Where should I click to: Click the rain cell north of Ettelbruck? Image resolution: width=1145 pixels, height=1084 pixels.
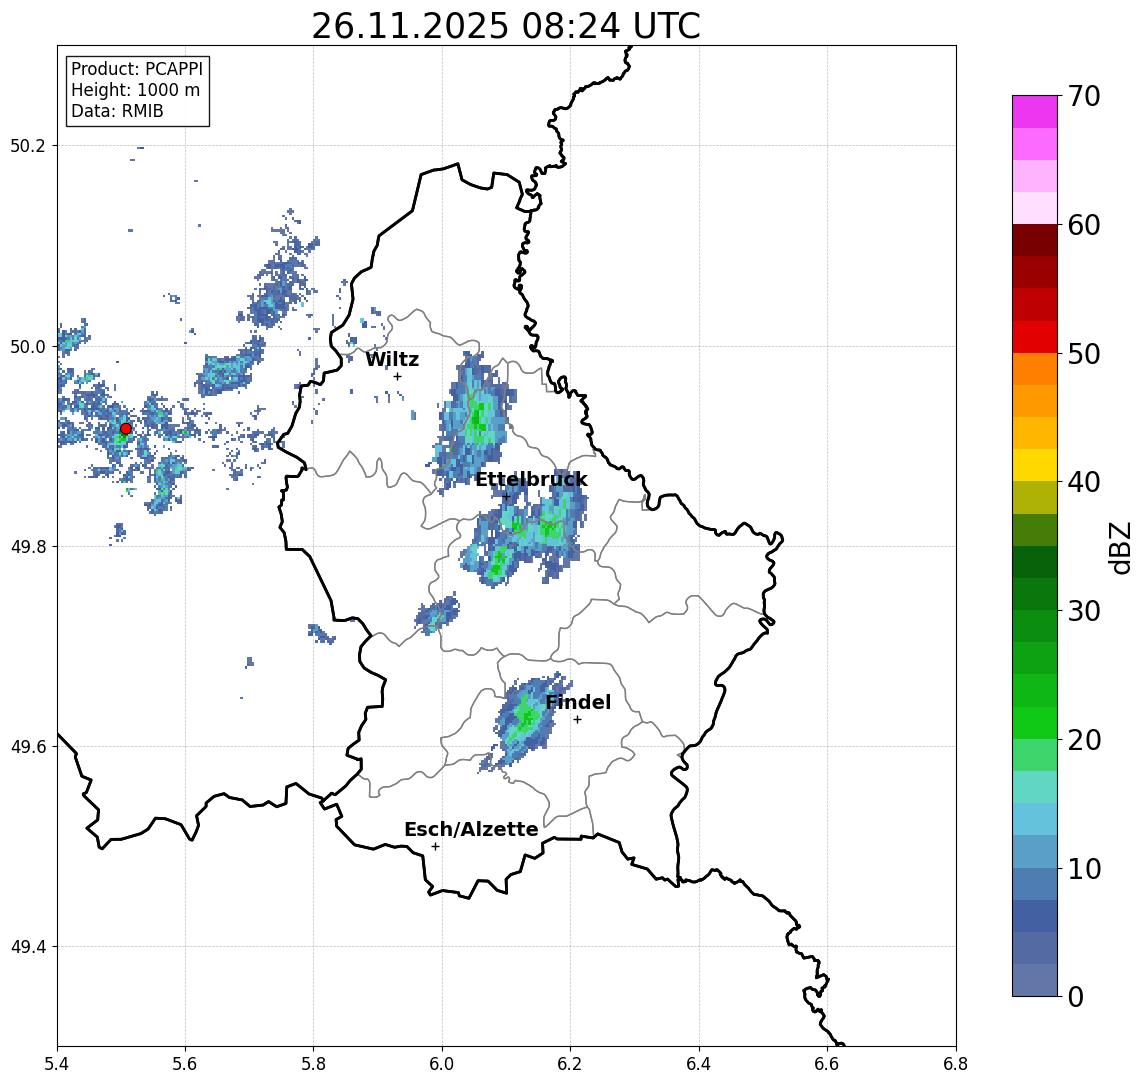pos(473,422)
